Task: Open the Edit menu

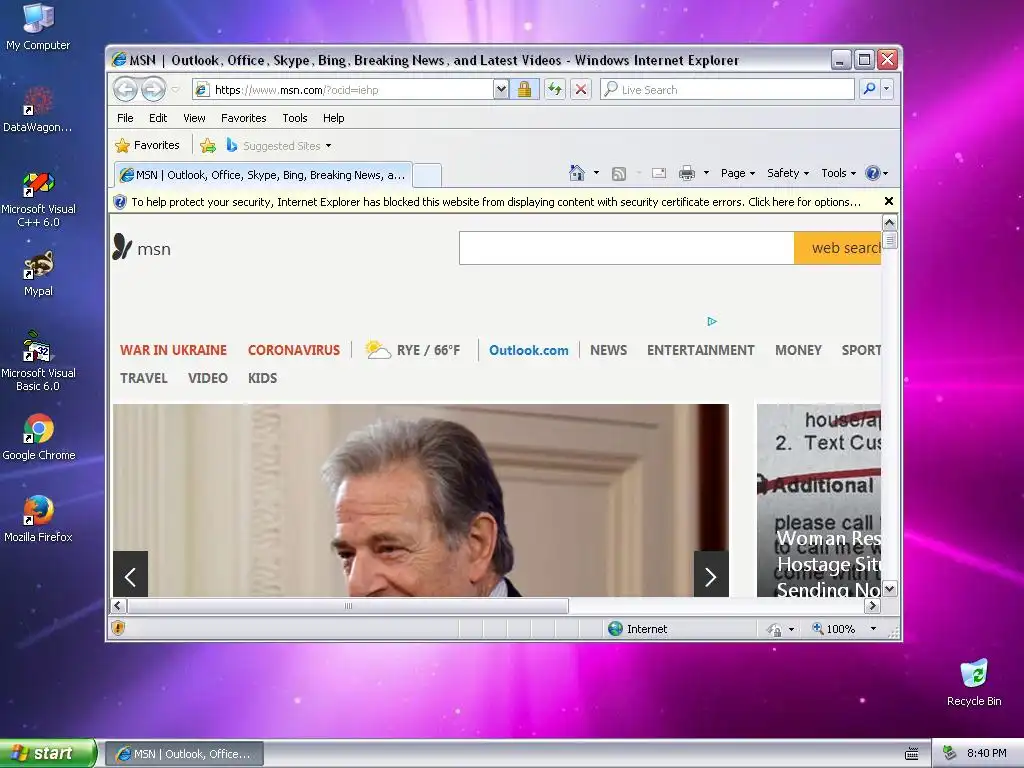Action: tap(158, 118)
